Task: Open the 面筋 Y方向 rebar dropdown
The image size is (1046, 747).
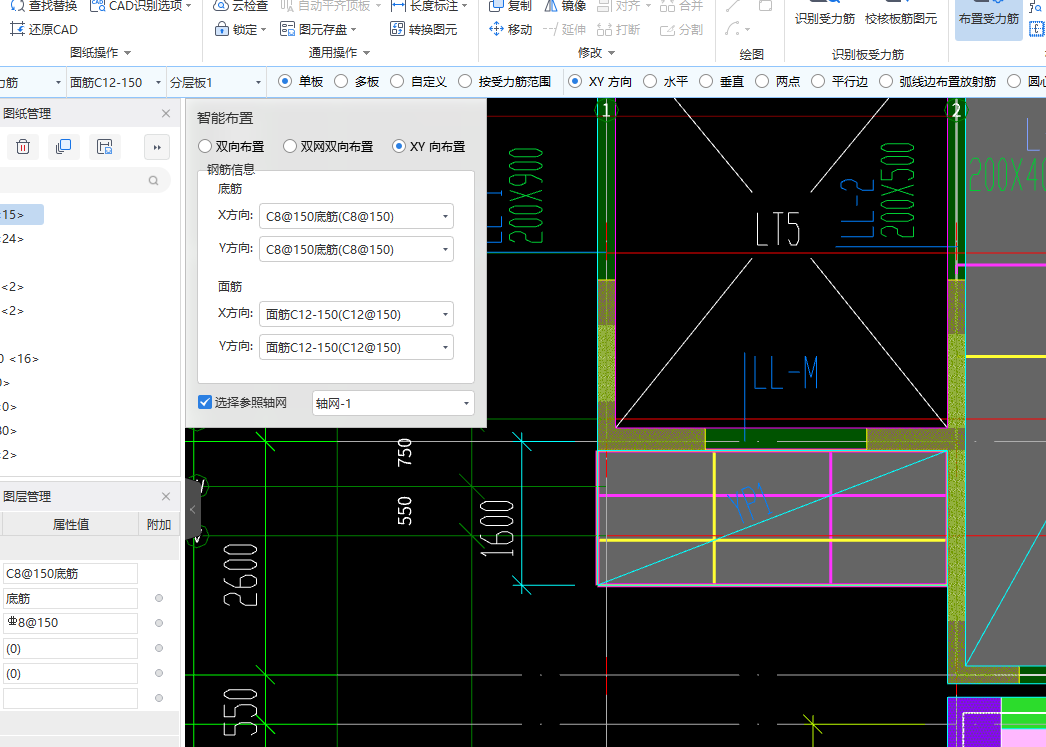Action: tap(356, 347)
